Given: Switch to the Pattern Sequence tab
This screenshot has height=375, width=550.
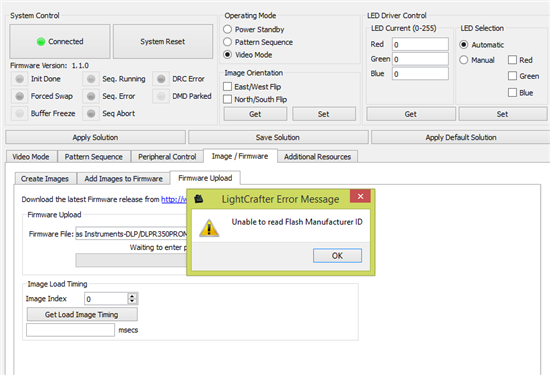Looking at the screenshot, I should point(94,157).
